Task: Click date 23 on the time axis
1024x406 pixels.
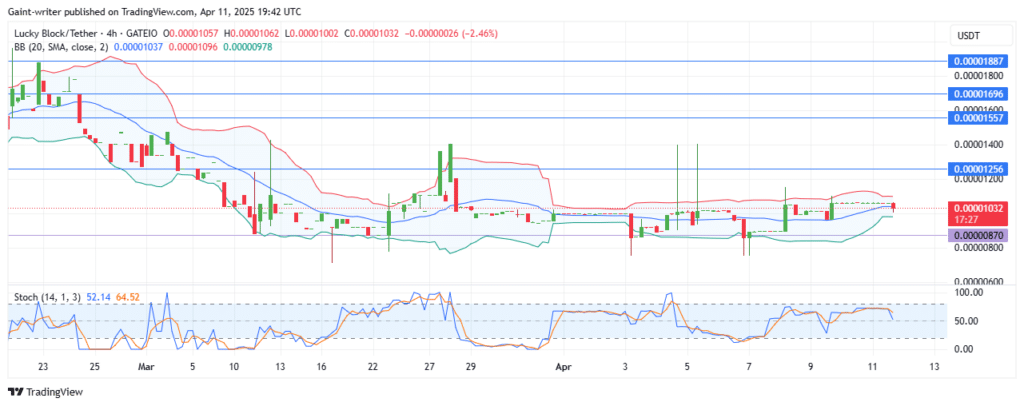Action: pyautogui.click(x=43, y=367)
